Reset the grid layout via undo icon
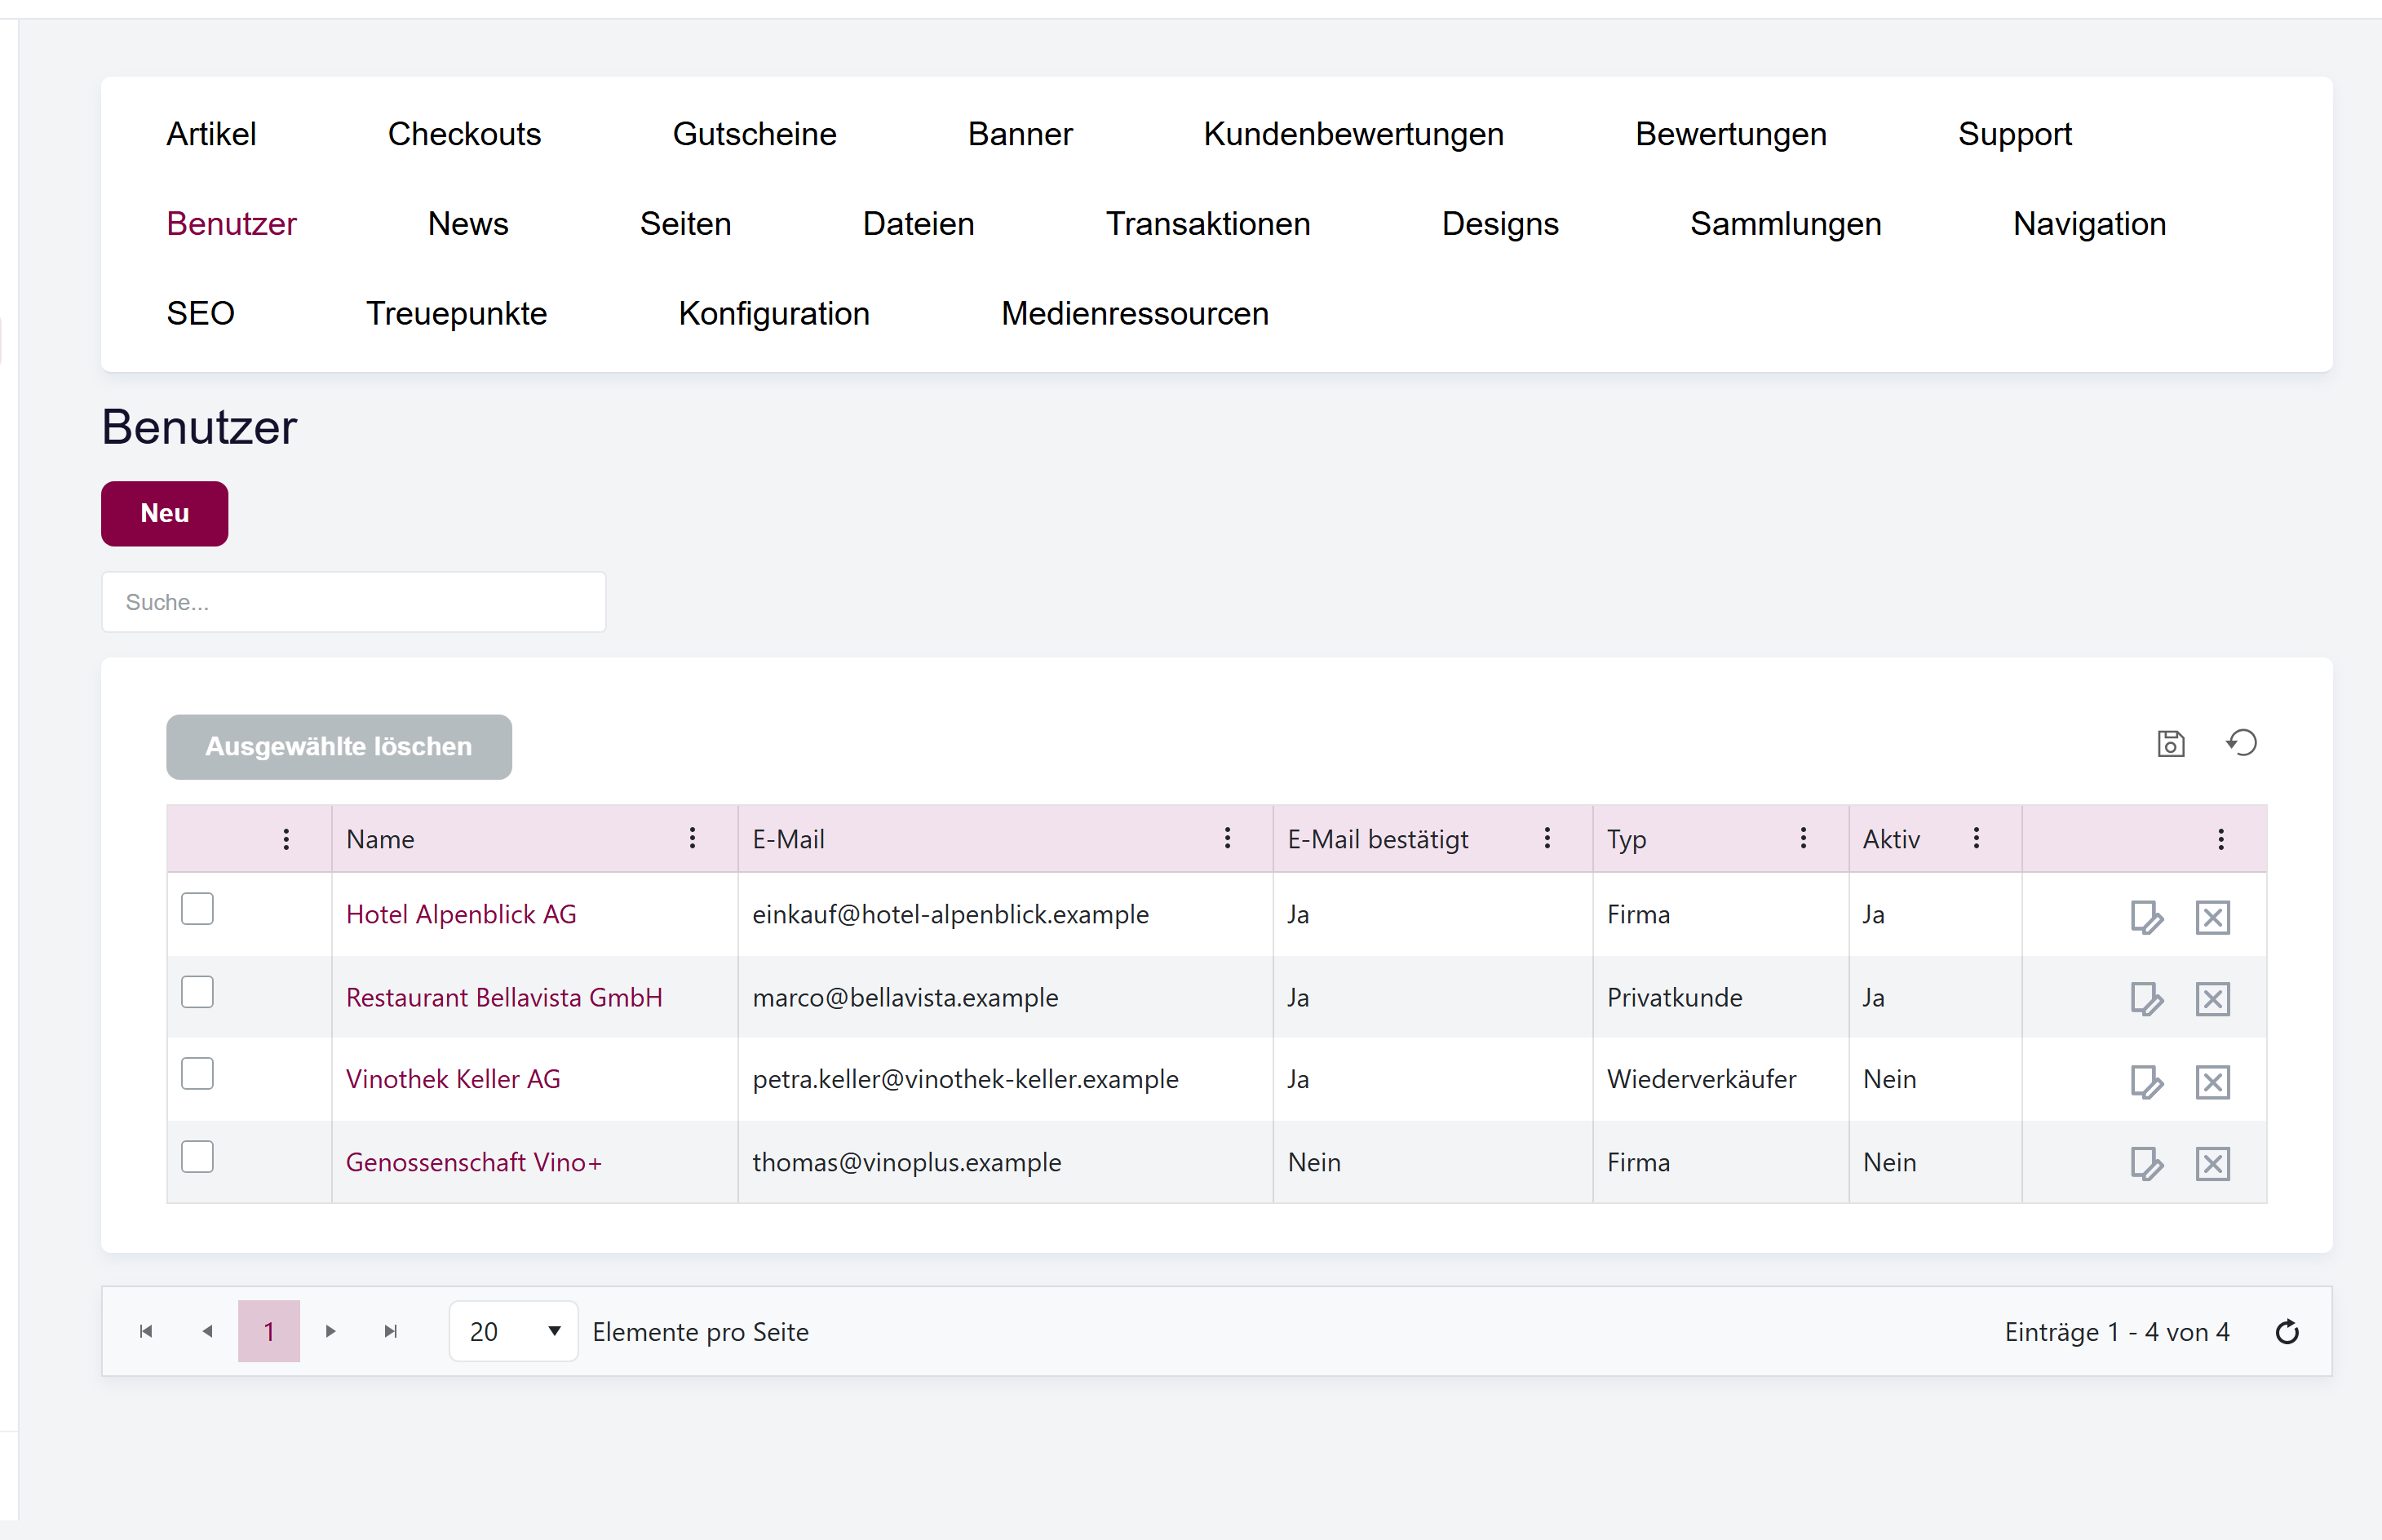This screenshot has height=1540, width=2382. 2241,743
